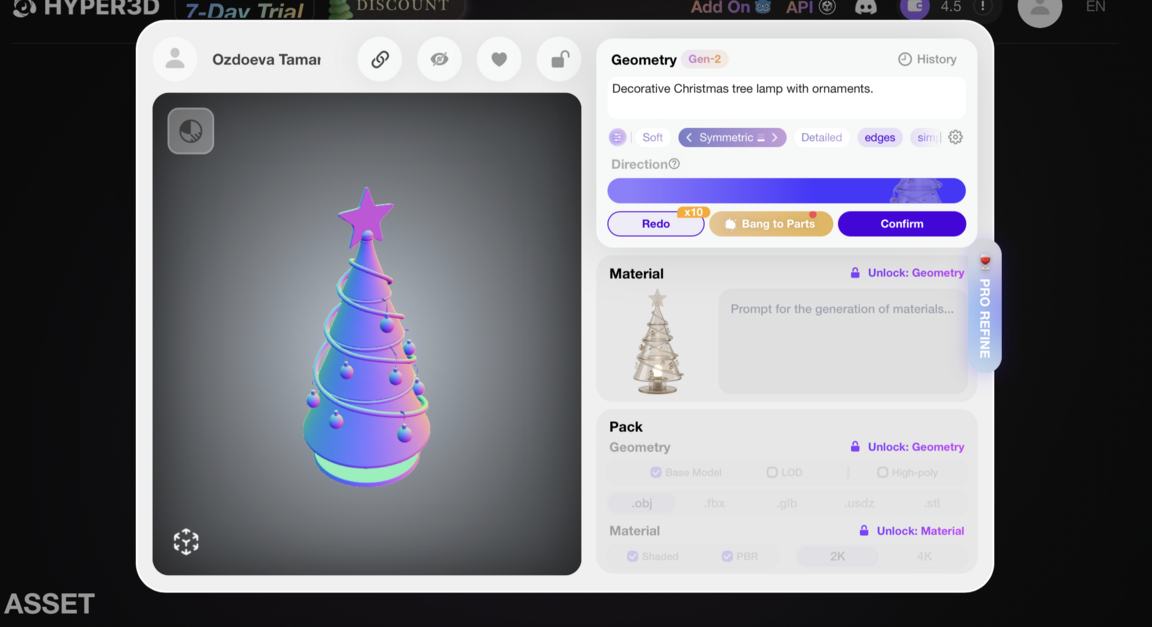Click Bang to Parts button

click(771, 223)
